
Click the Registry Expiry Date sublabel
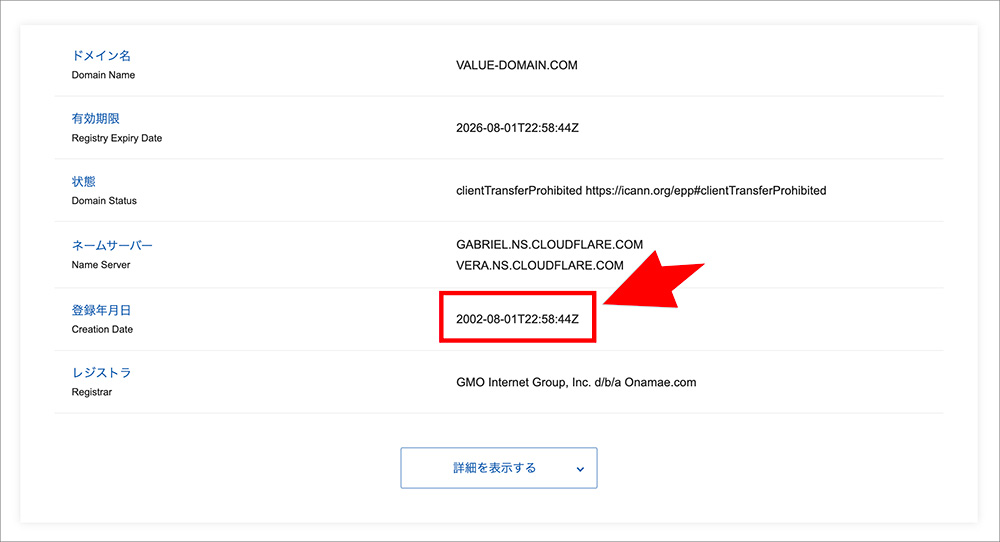click(x=117, y=138)
